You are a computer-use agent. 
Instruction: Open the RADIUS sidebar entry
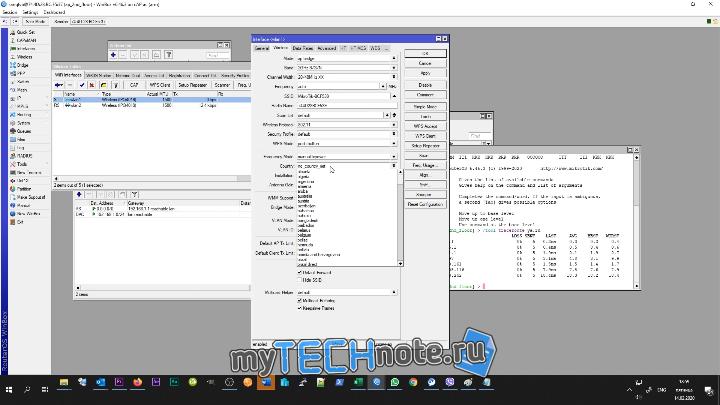coord(24,156)
